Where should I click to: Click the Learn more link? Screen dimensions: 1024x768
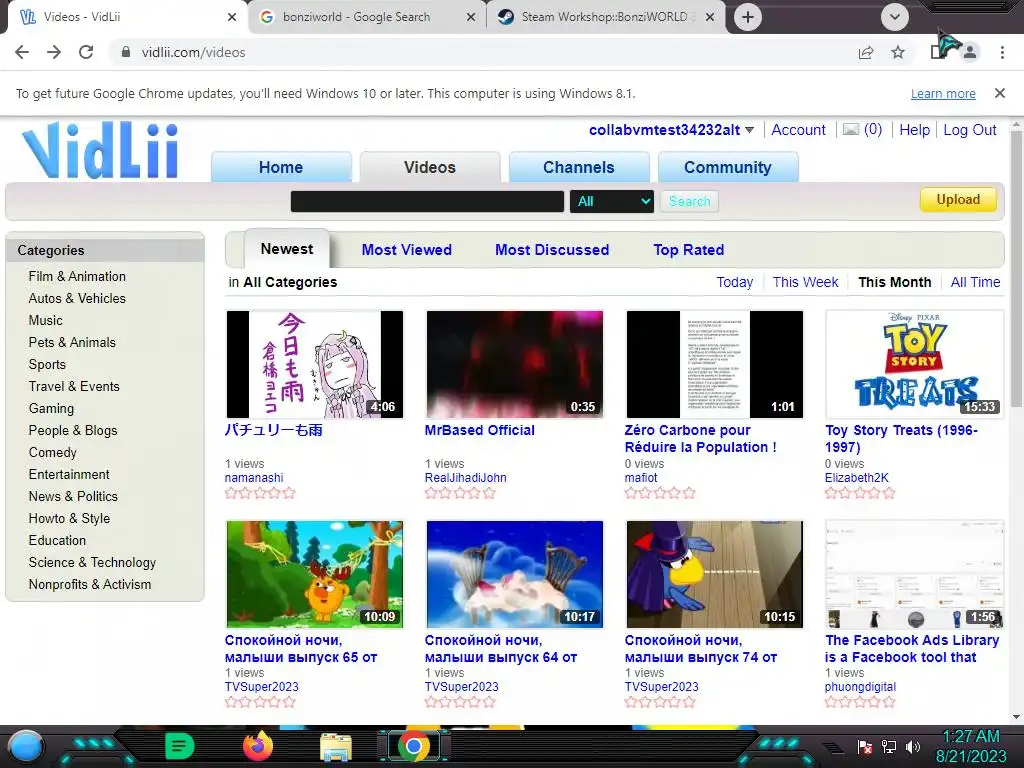click(943, 93)
